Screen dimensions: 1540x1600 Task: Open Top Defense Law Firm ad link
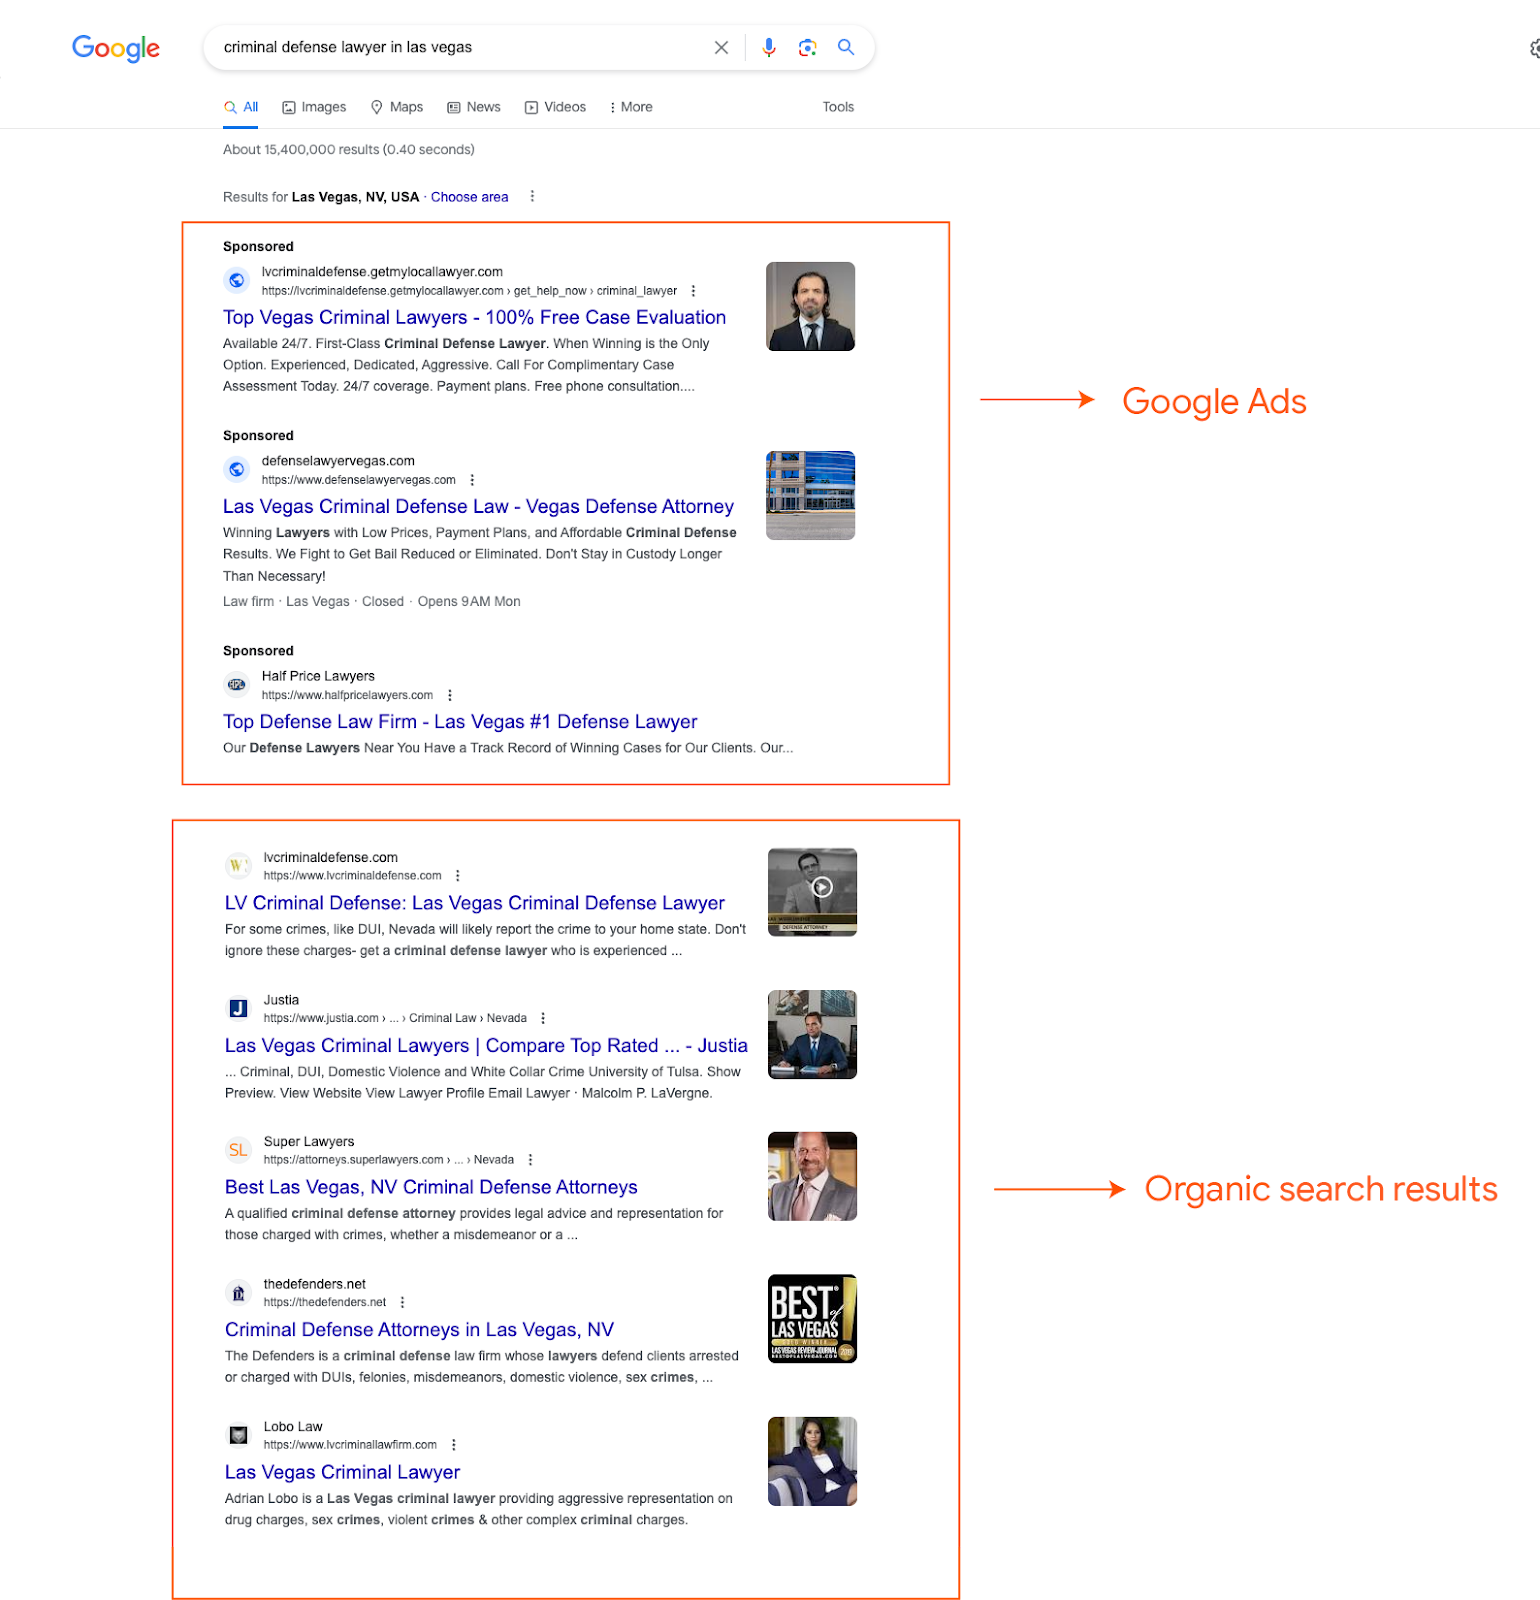pyautogui.click(x=460, y=721)
